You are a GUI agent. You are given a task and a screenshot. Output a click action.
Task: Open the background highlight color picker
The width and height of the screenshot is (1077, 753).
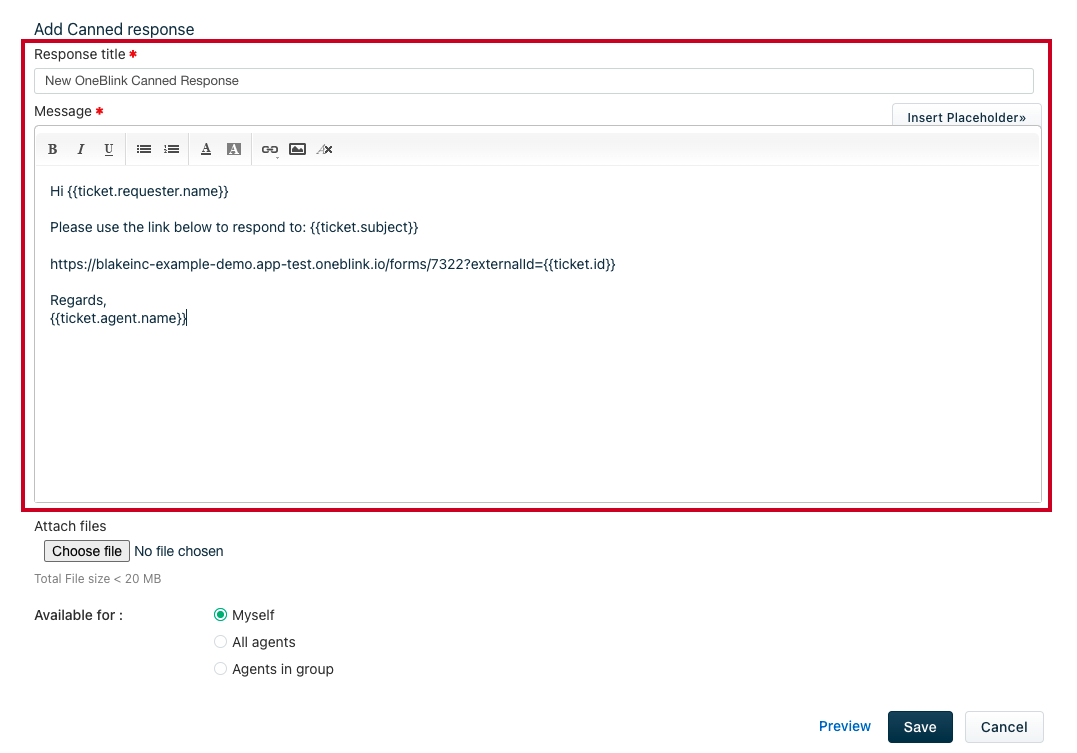pyautogui.click(x=234, y=149)
